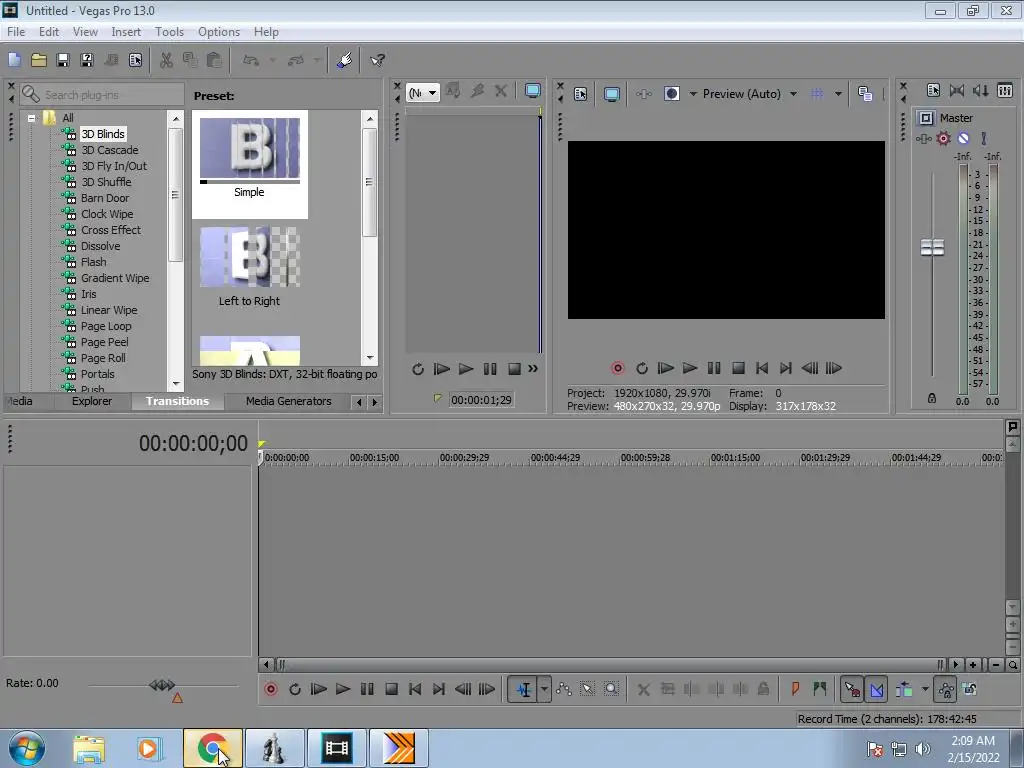Copy snapshot to clipboard in preview toolbar

click(x=865, y=94)
